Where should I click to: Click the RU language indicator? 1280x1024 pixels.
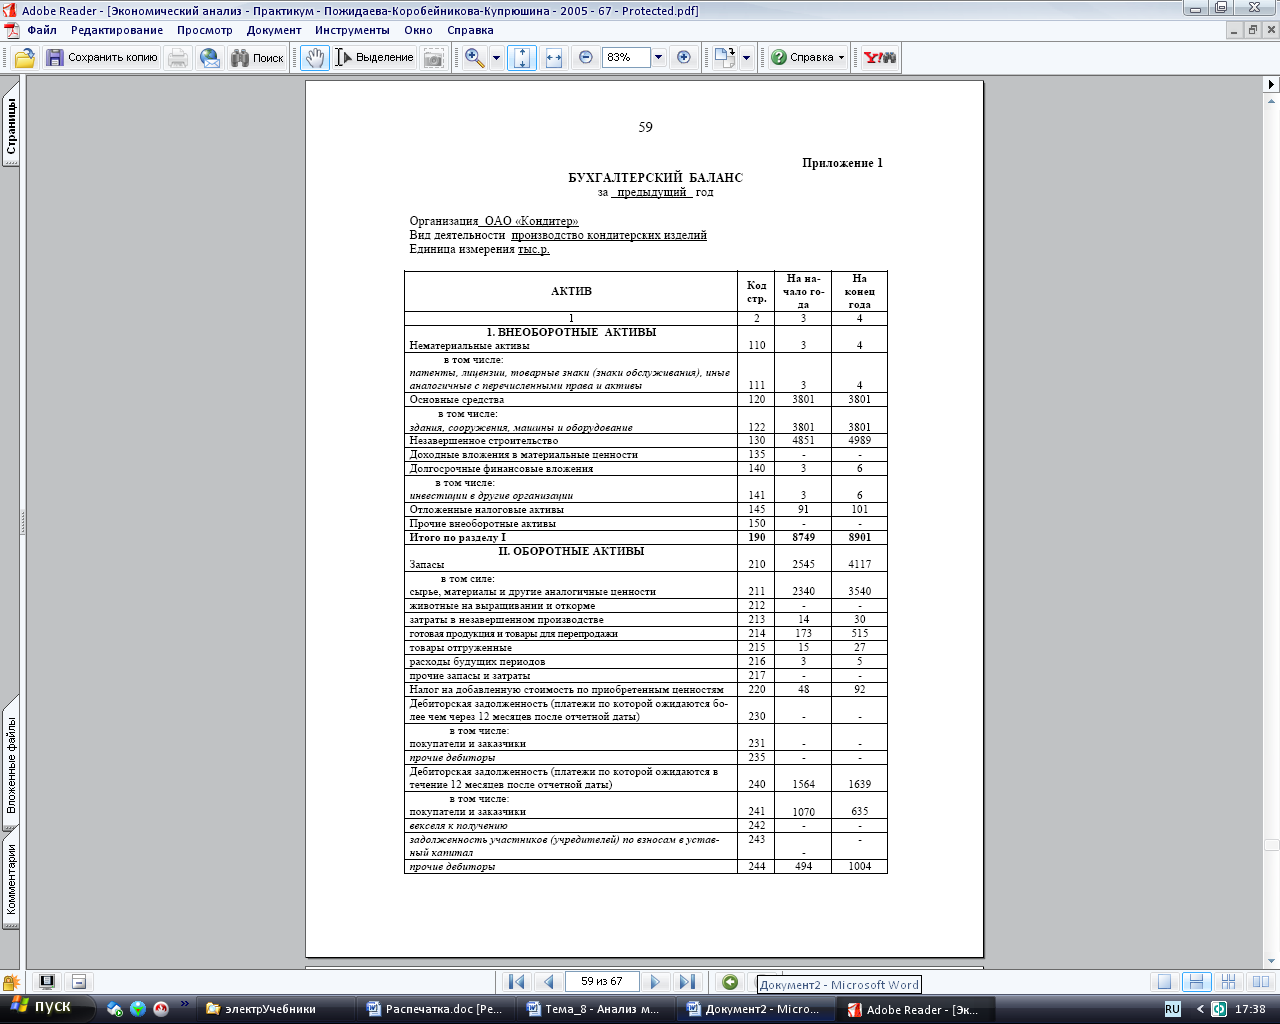1172,1009
